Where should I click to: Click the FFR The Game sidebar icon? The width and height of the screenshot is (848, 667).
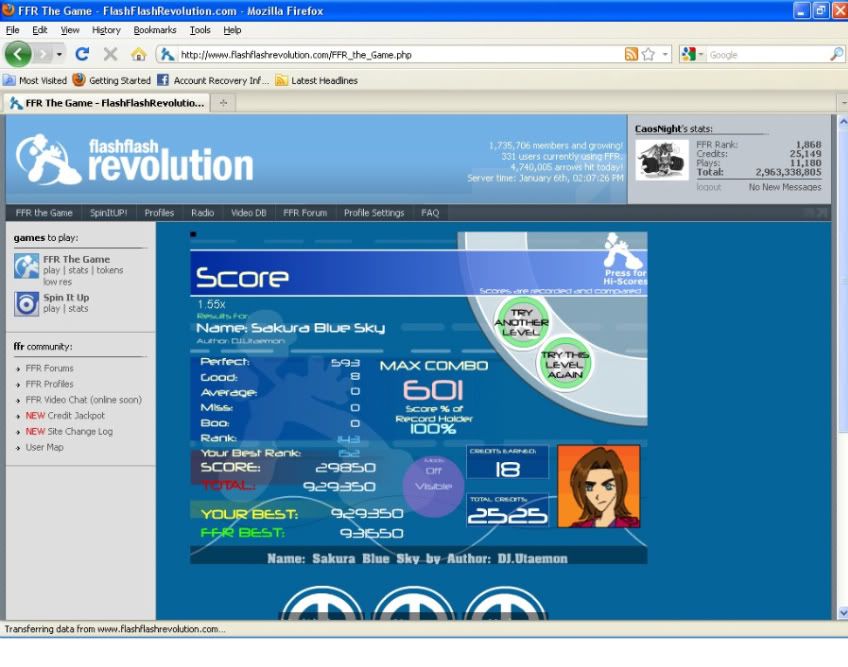pyautogui.click(x=26, y=265)
